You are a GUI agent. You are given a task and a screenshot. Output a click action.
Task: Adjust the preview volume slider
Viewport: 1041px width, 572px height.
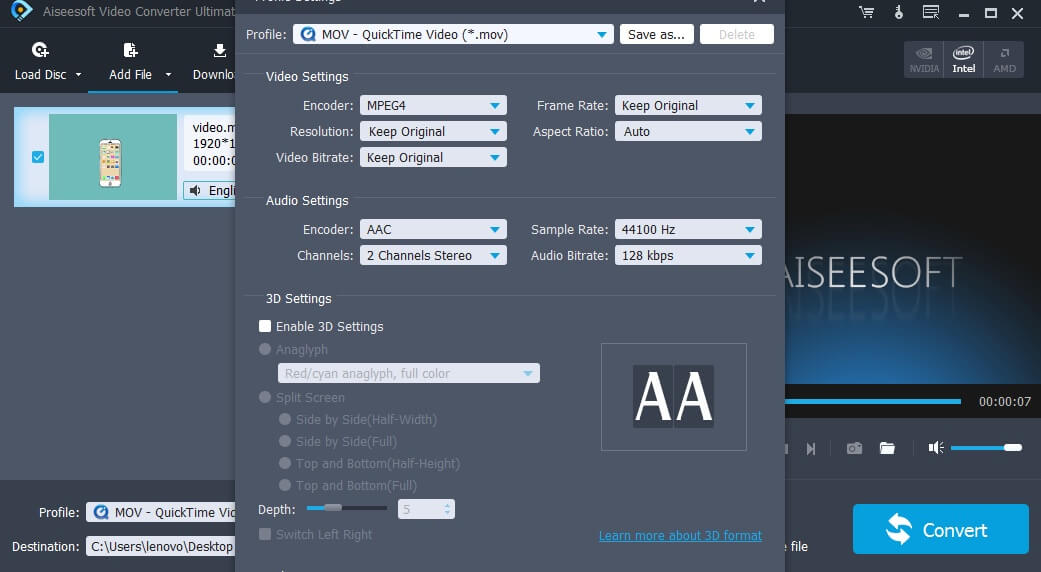tap(986, 448)
